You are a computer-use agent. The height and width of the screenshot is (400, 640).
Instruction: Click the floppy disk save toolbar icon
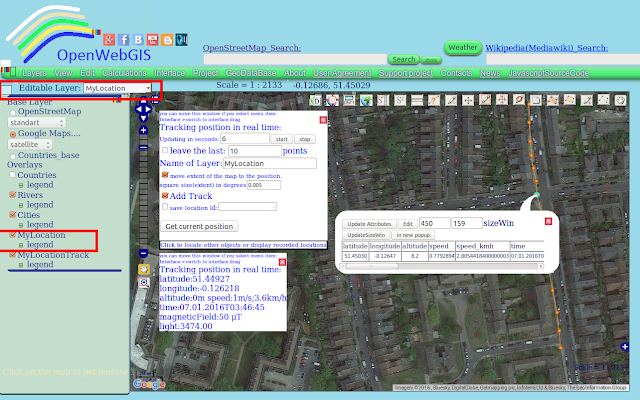[536, 100]
